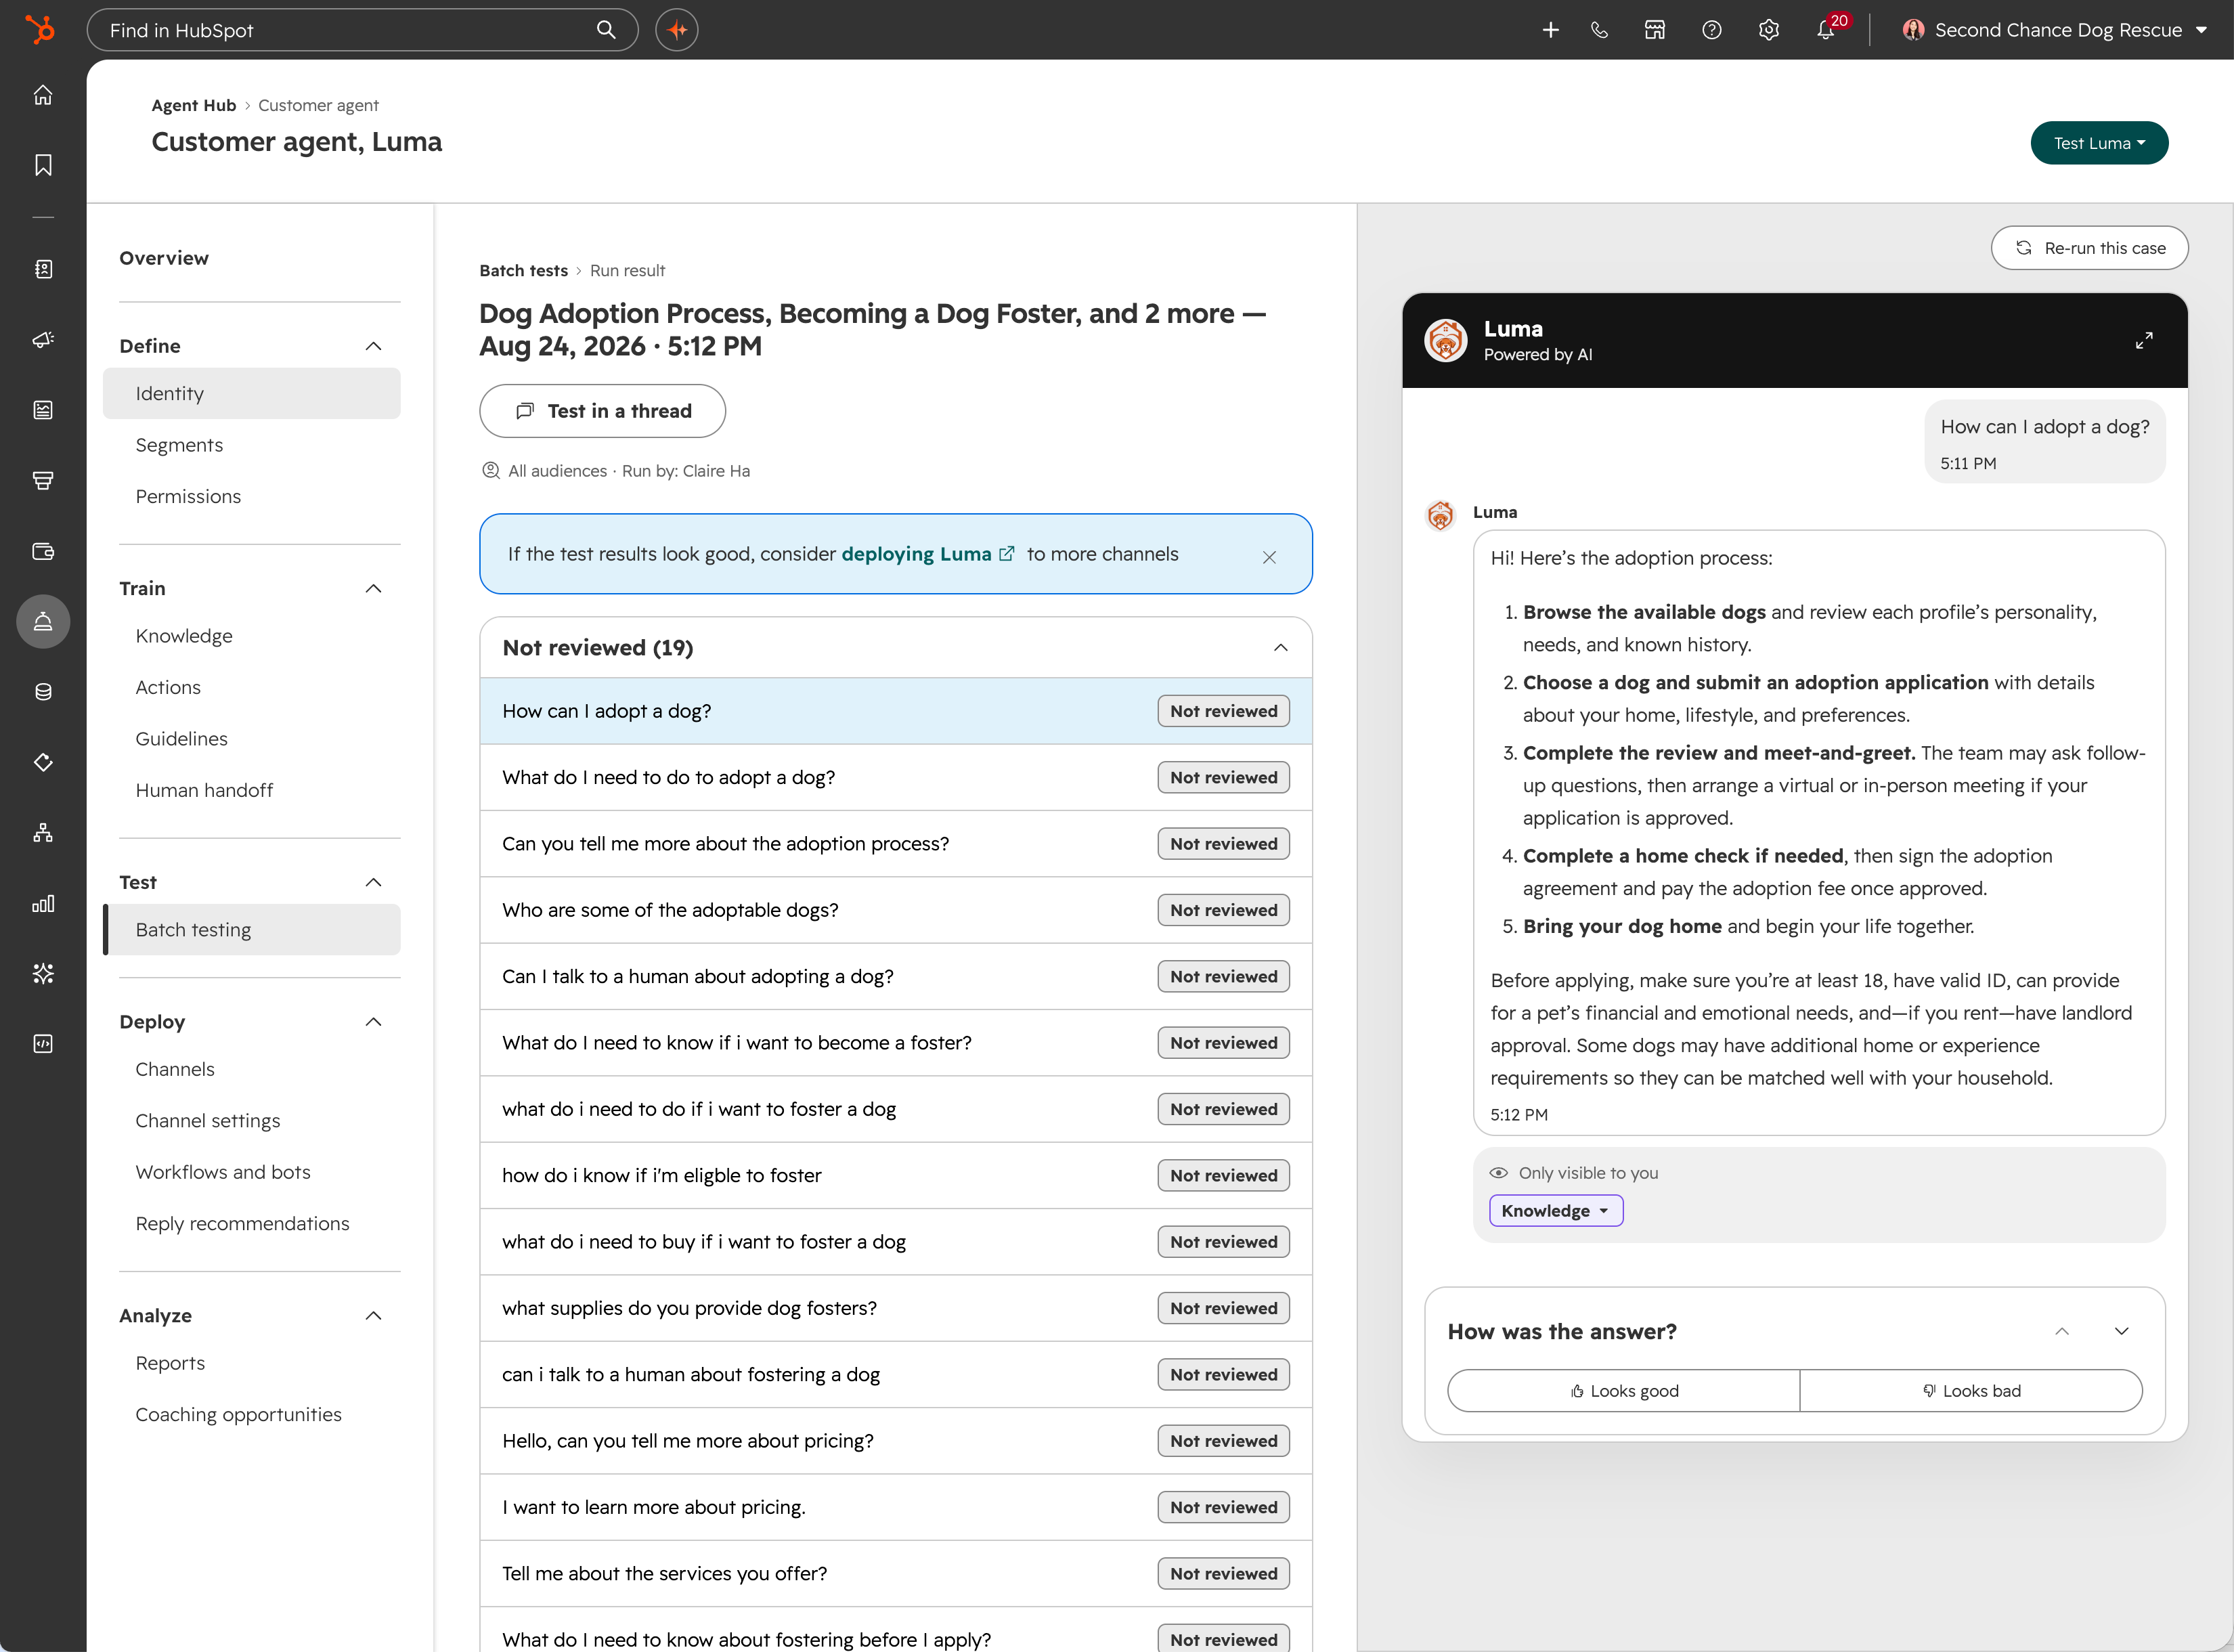Dismiss the deploying Luma banner
Image resolution: width=2234 pixels, height=1652 pixels.
point(1269,557)
